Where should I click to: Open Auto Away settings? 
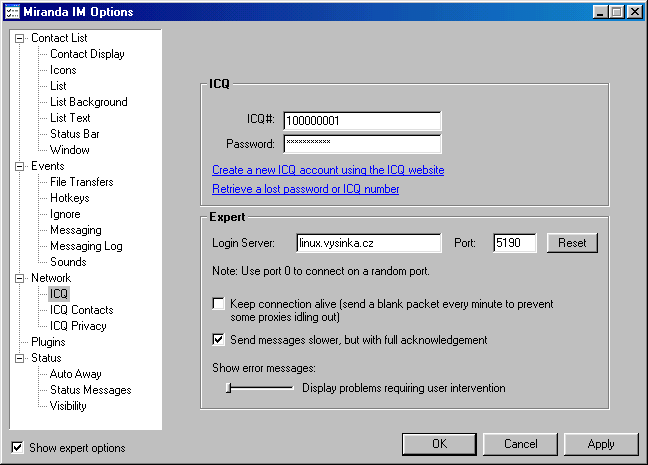(x=76, y=374)
